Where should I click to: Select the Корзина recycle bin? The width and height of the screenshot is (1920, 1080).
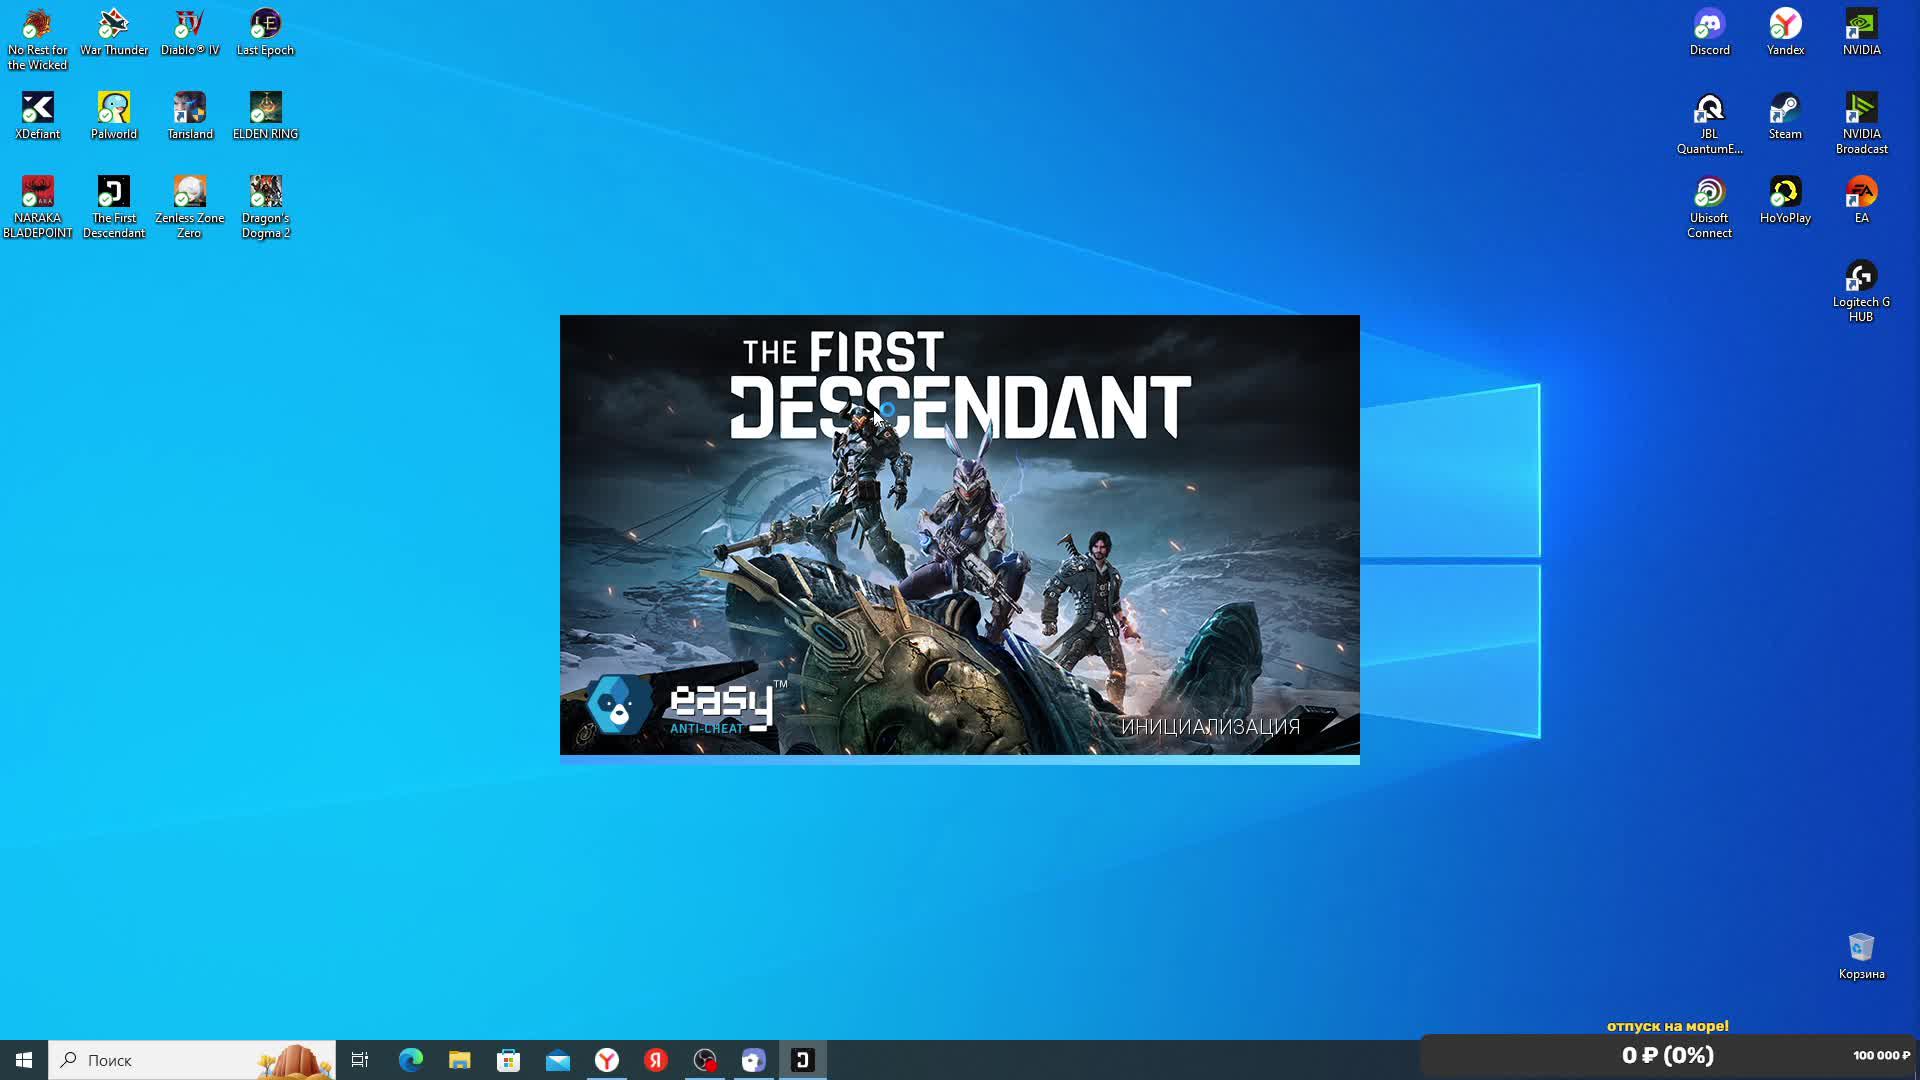1861,948
